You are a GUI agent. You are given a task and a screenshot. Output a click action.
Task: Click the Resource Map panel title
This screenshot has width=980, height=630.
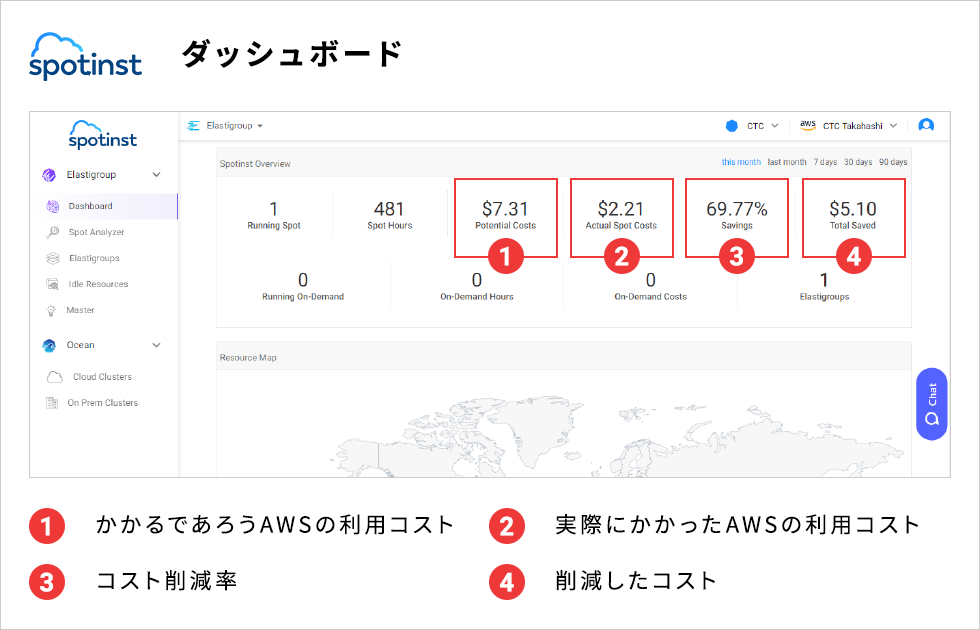pos(248,358)
